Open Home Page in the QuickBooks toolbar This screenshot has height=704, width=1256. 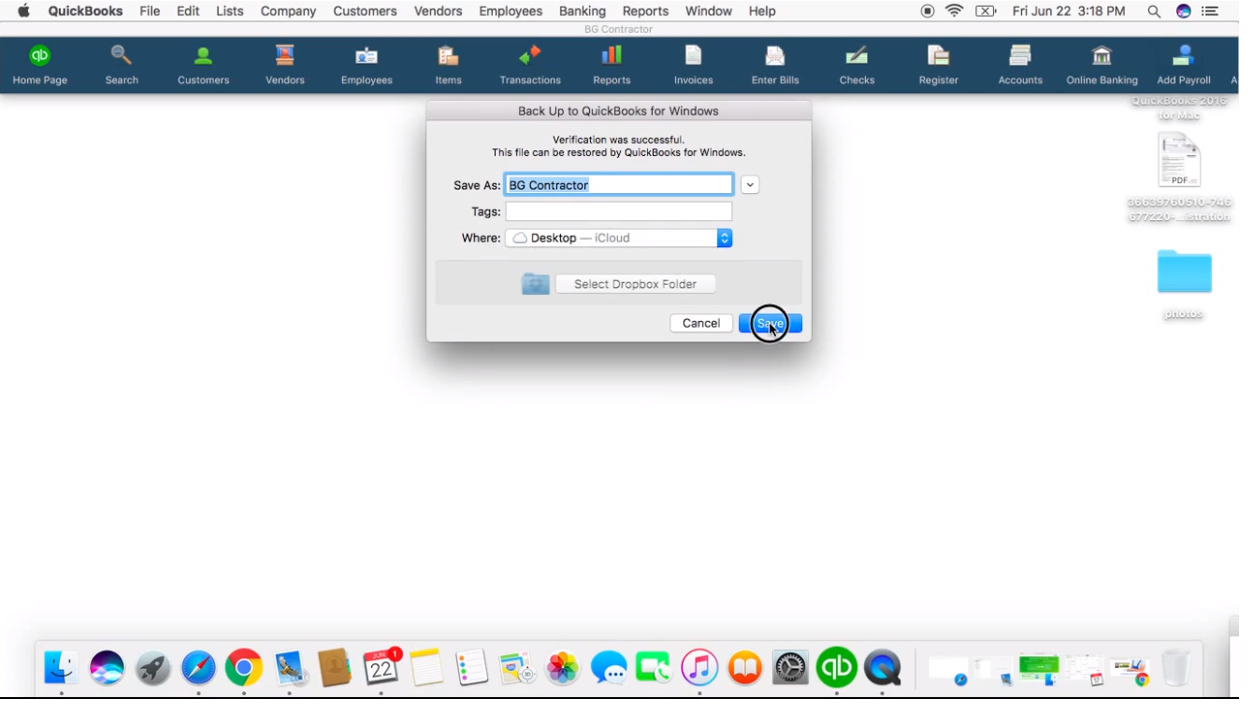tap(40, 65)
